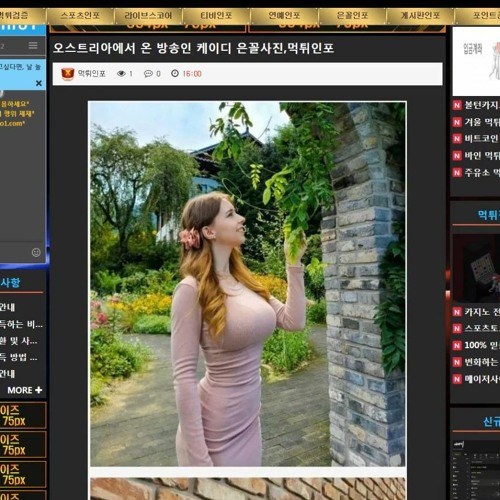Open the sidebar link starting with 비트코인

482,139
